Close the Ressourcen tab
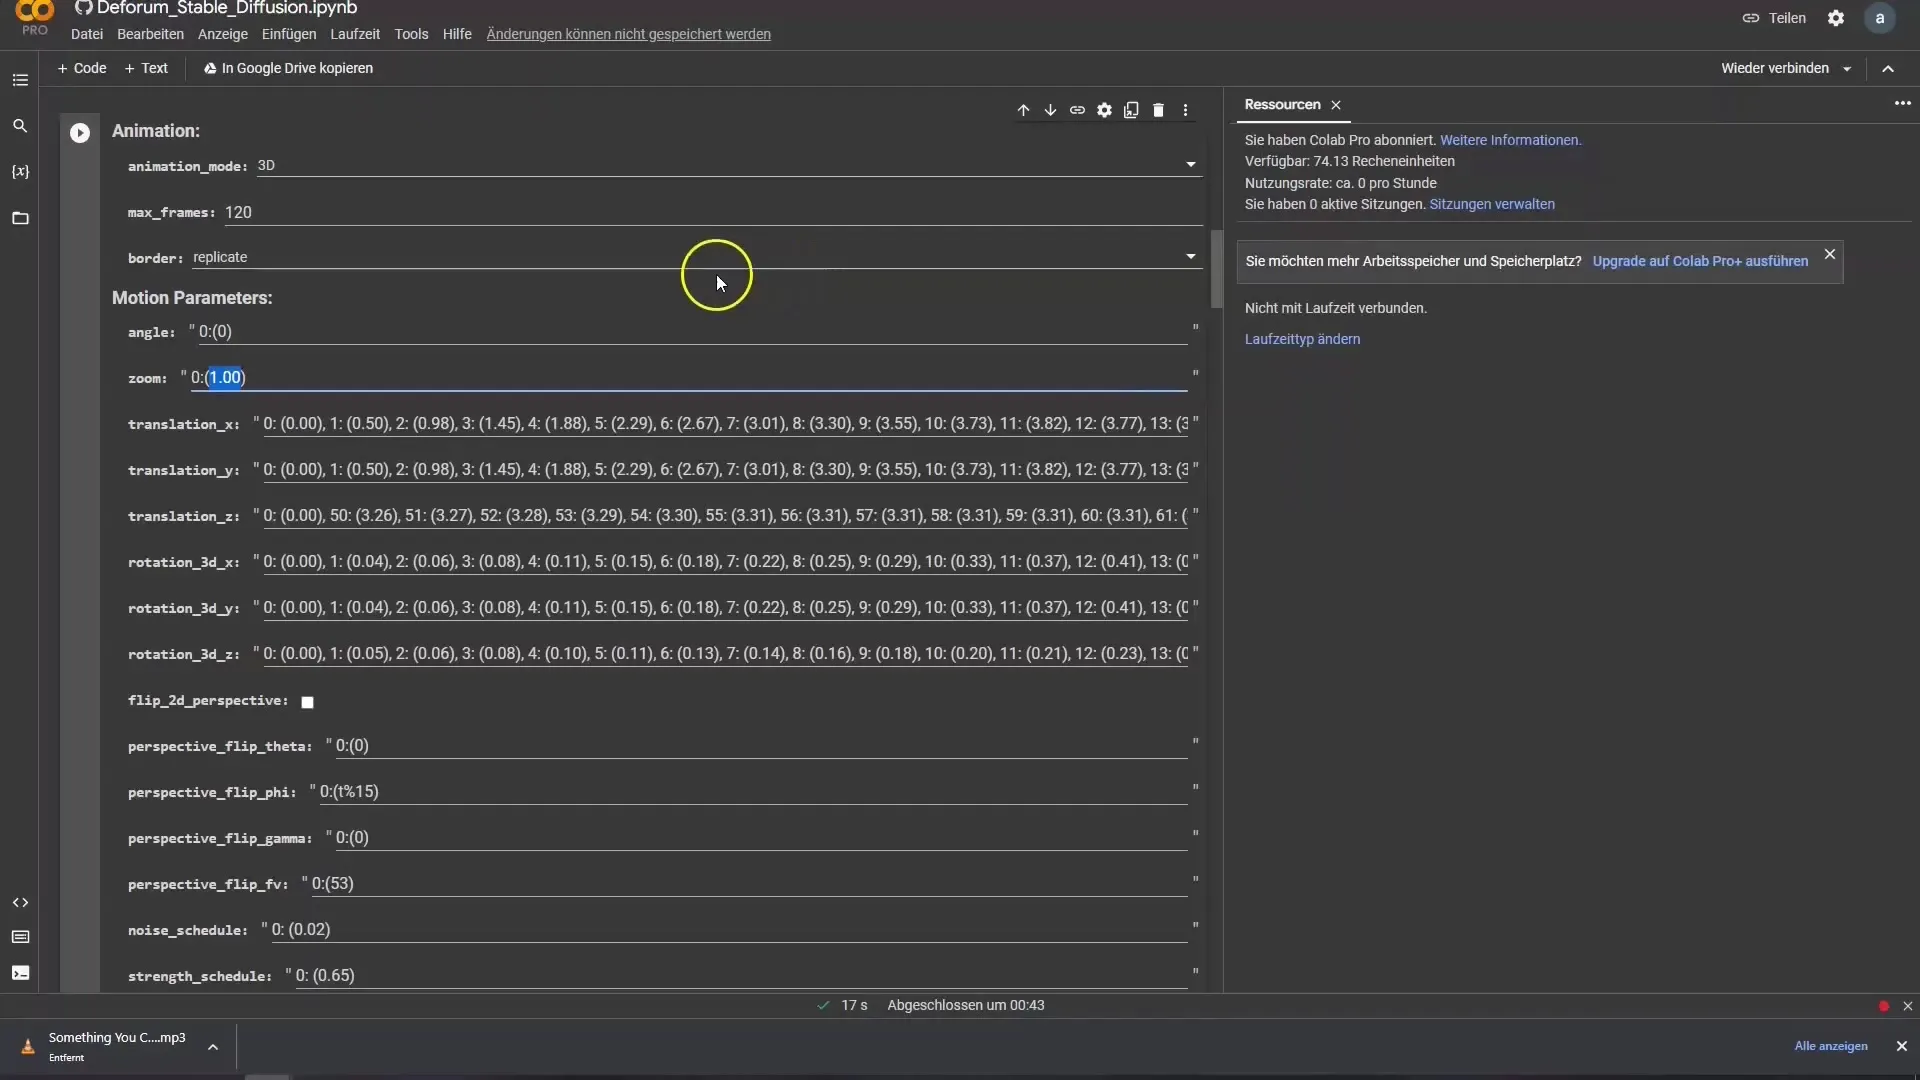This screenshot has height=1080, width=1920. (1336, 105)
